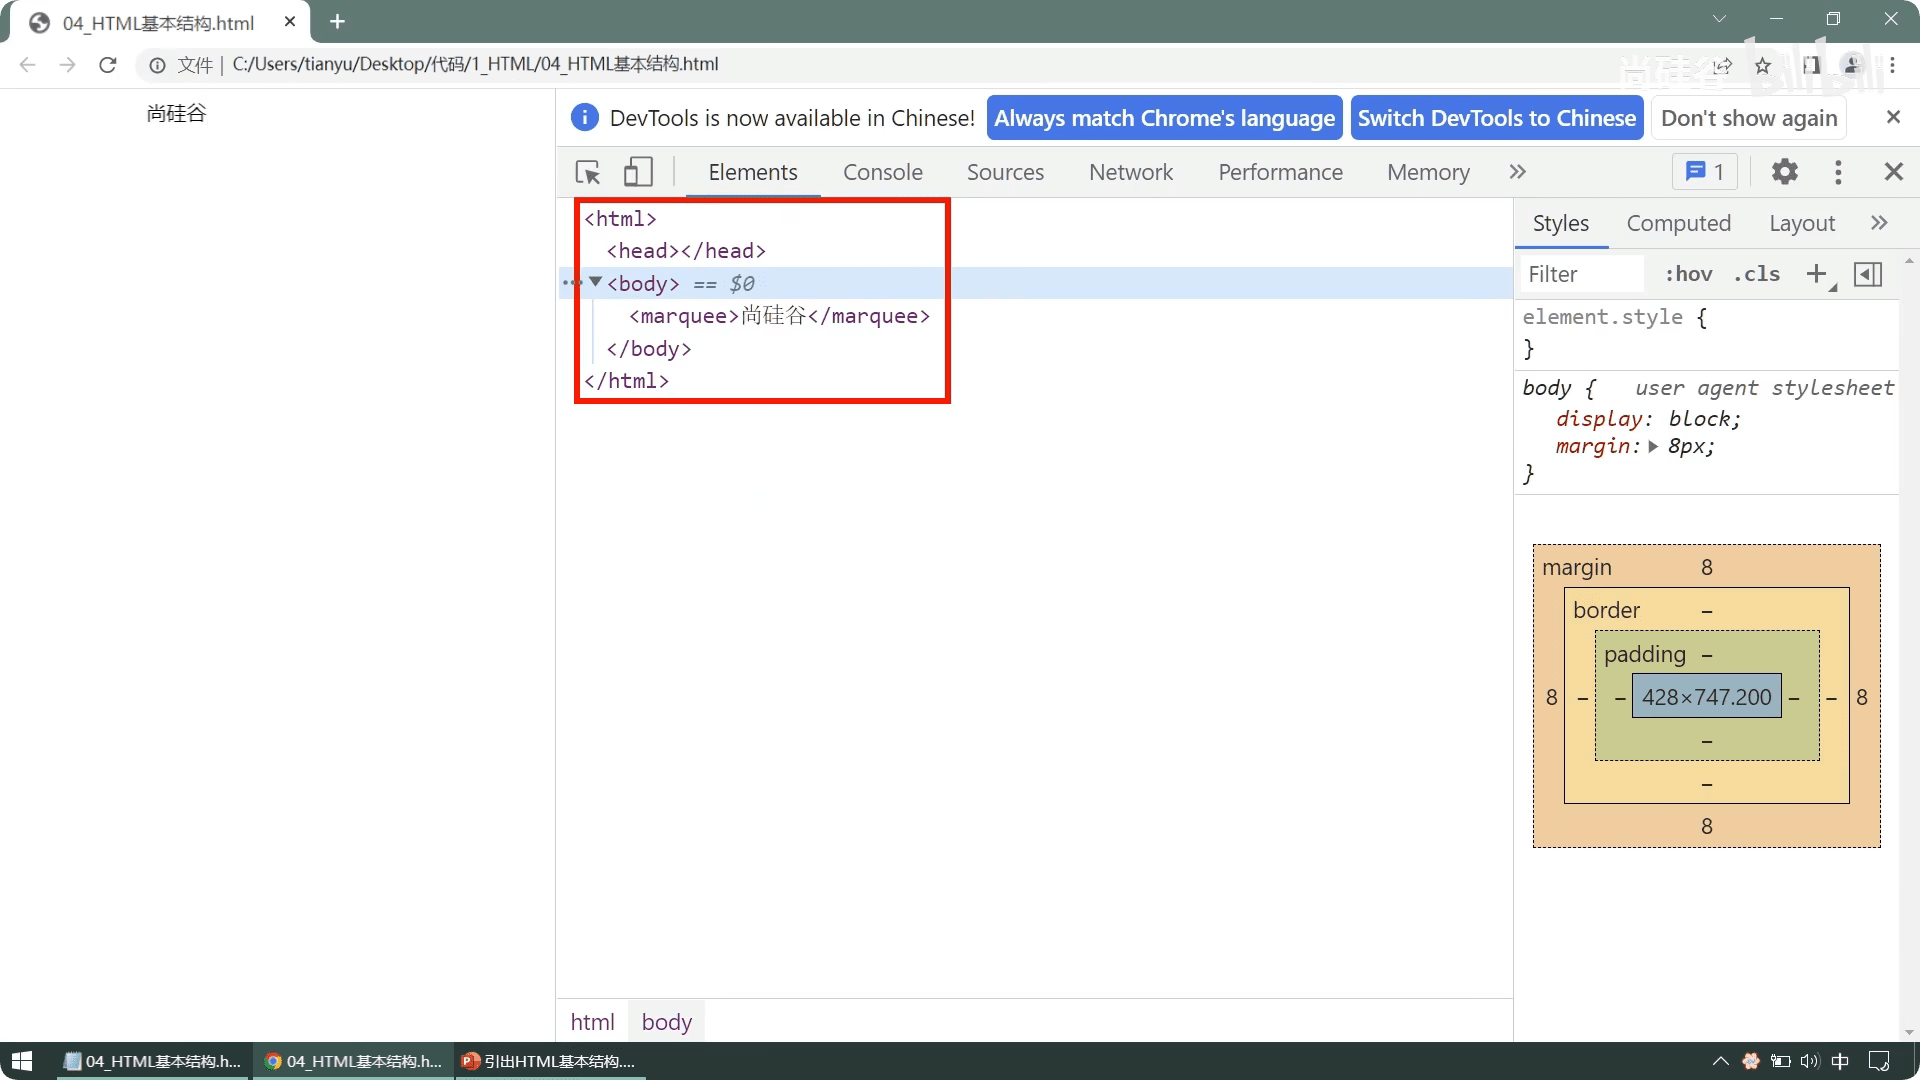This screenshot has height=1080, width=1920.
Task: Expand the margin shorthand triangle
Action: 1653,447
